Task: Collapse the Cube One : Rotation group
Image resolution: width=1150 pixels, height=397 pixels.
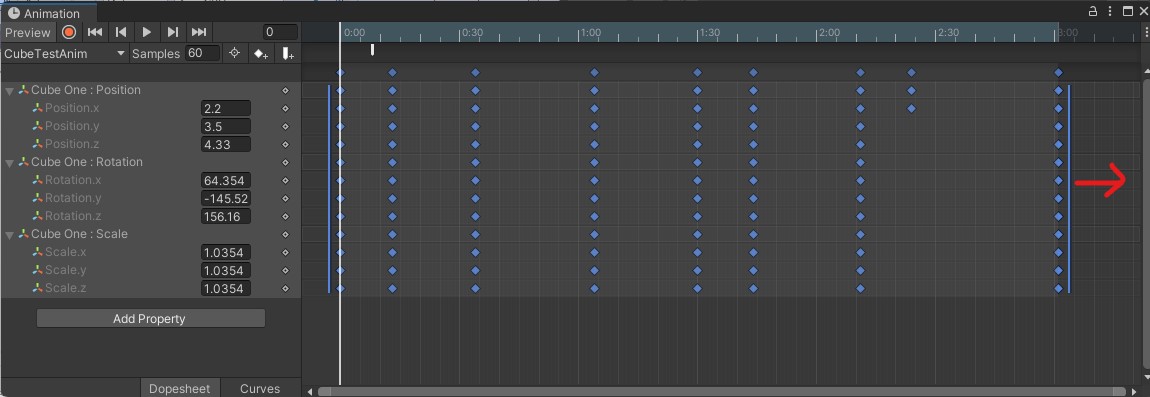Action: point(10,163)
